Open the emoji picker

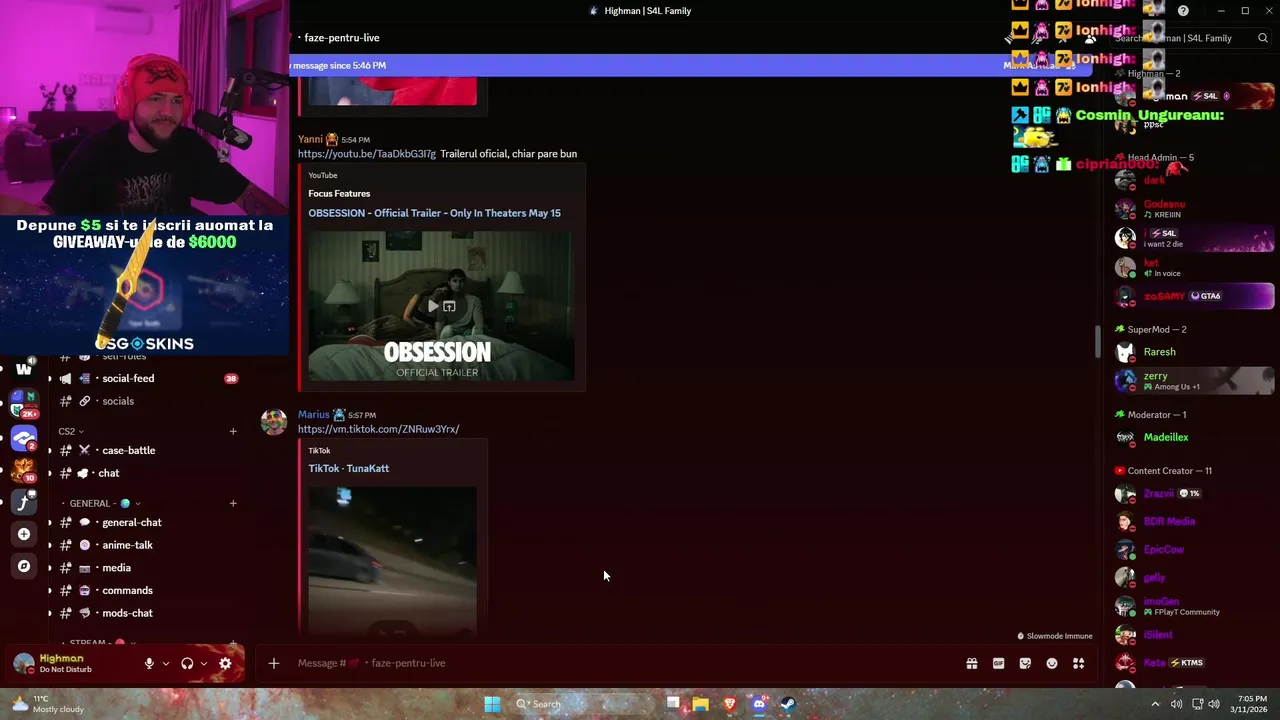coord(1052,663)
